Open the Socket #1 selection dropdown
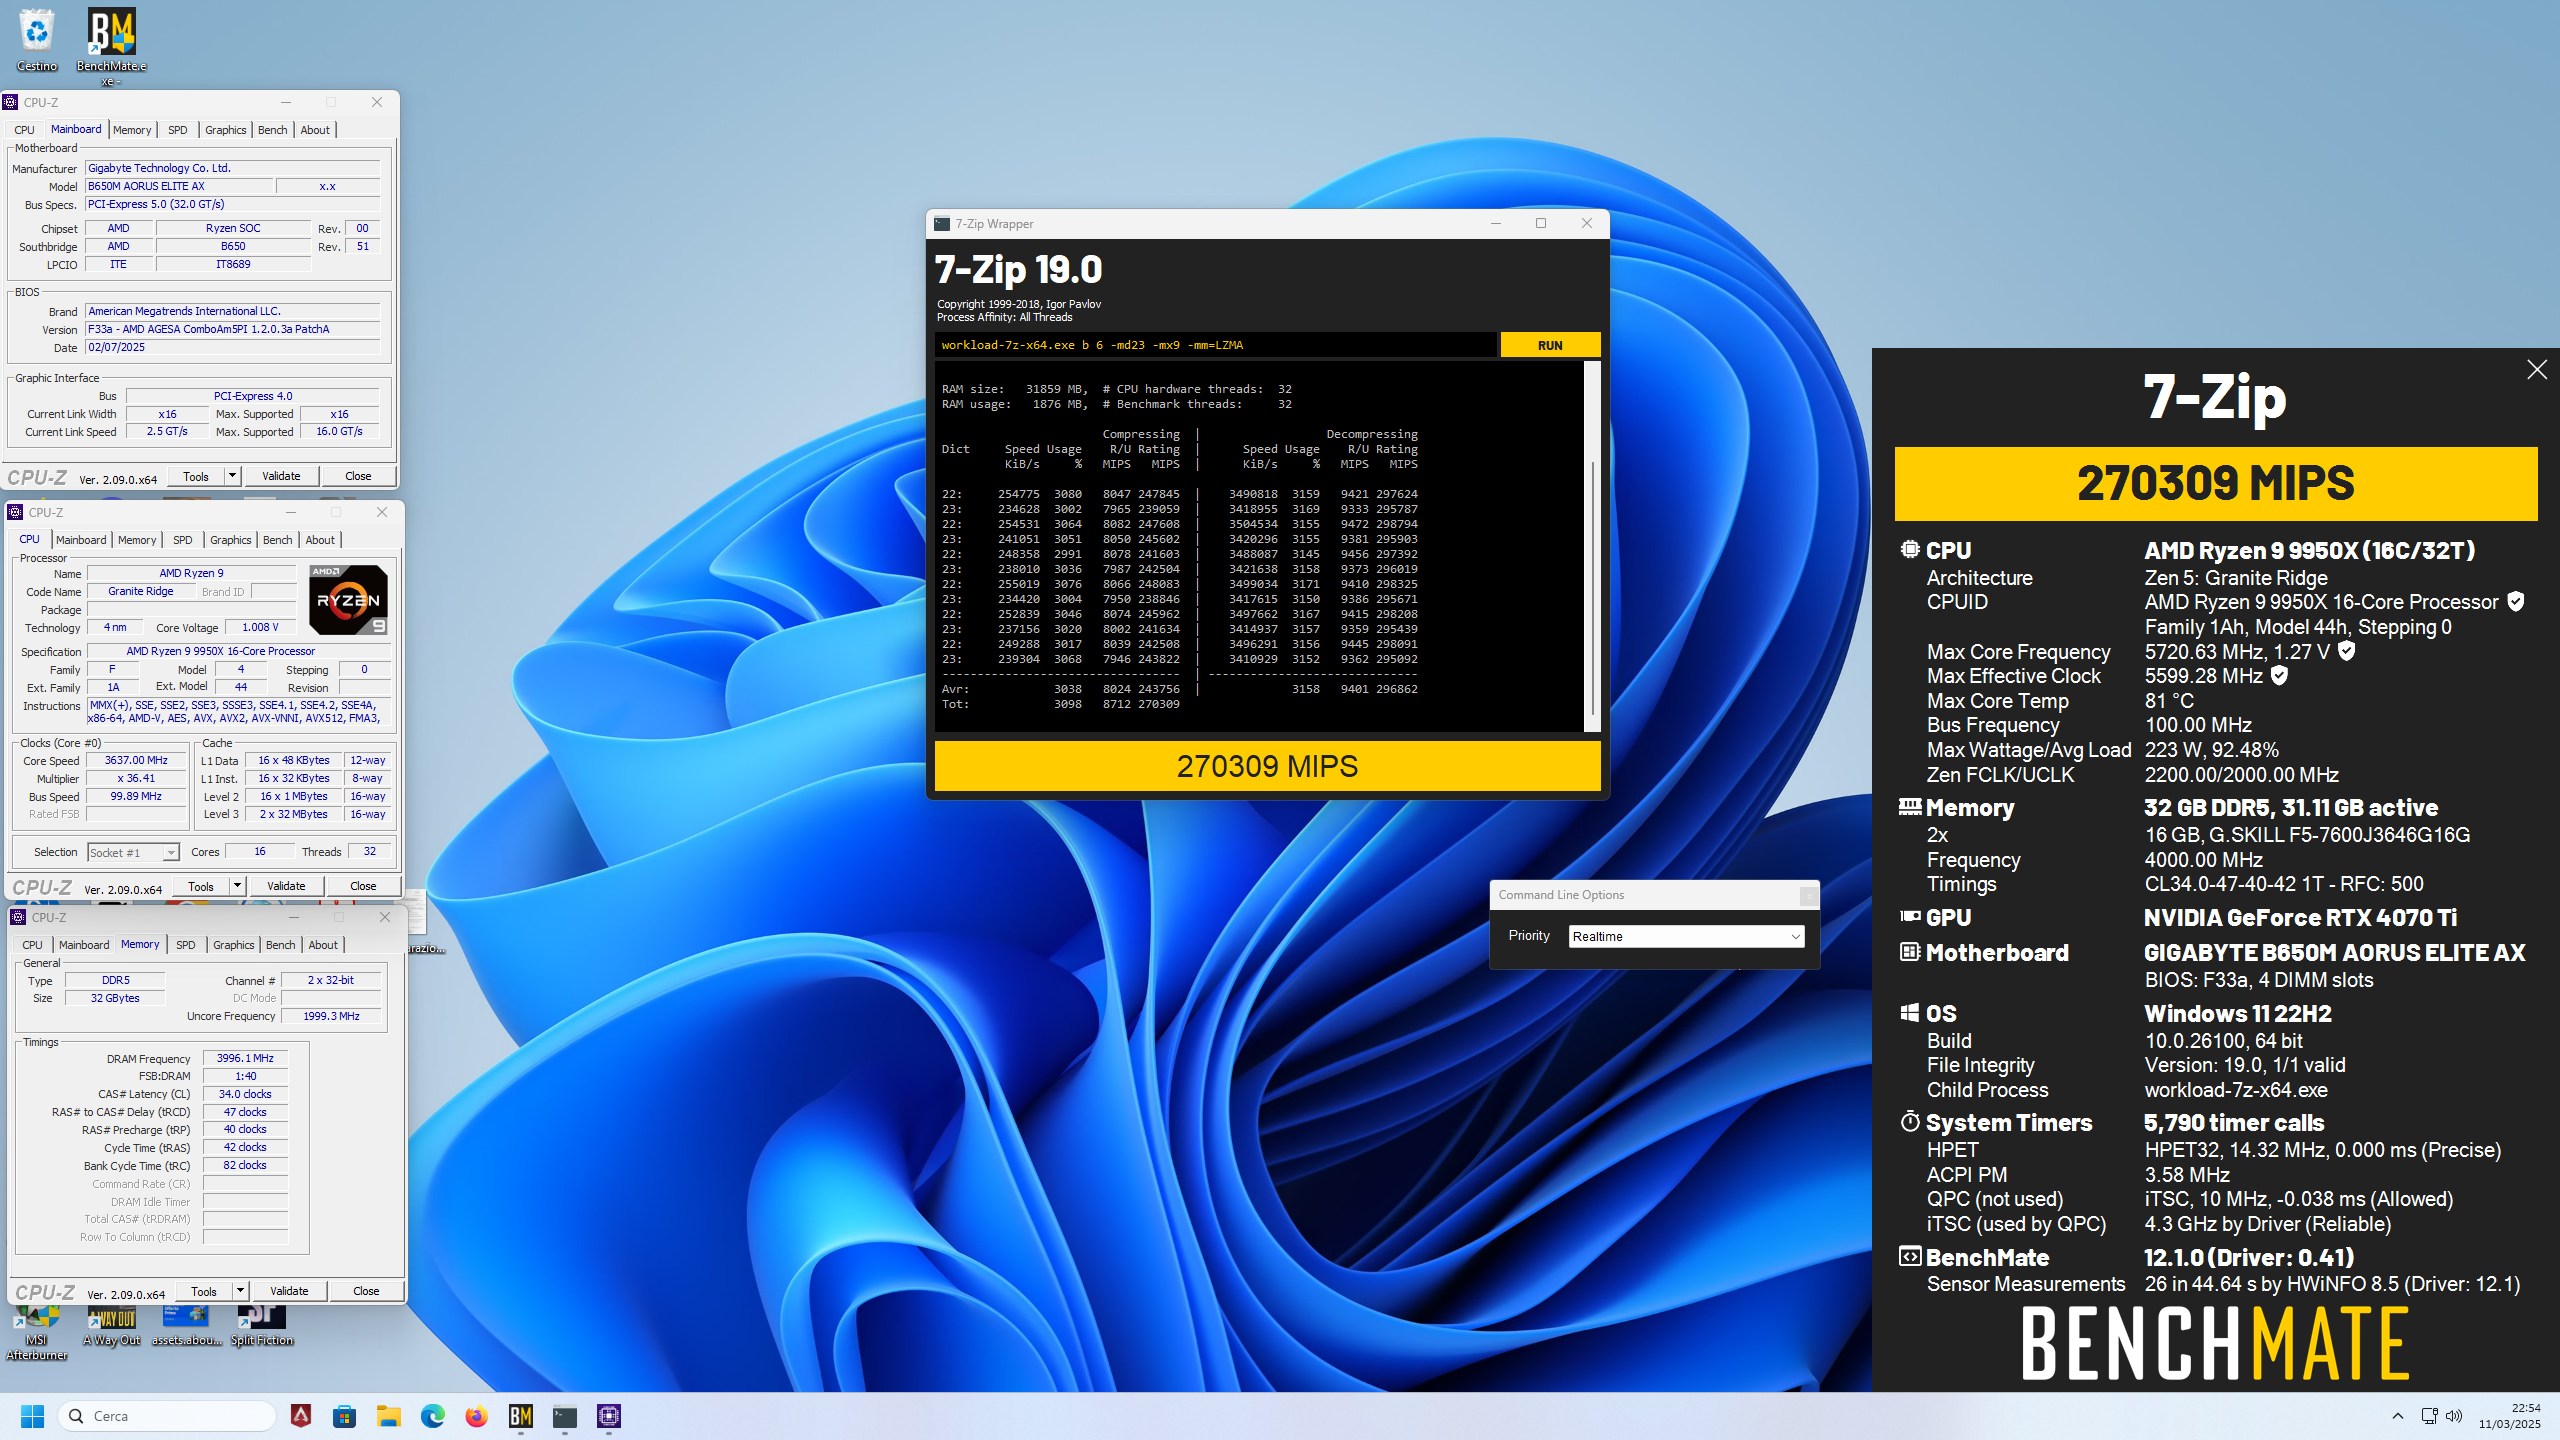This screenshot has height=1440, width=2560. pos(133,853)
